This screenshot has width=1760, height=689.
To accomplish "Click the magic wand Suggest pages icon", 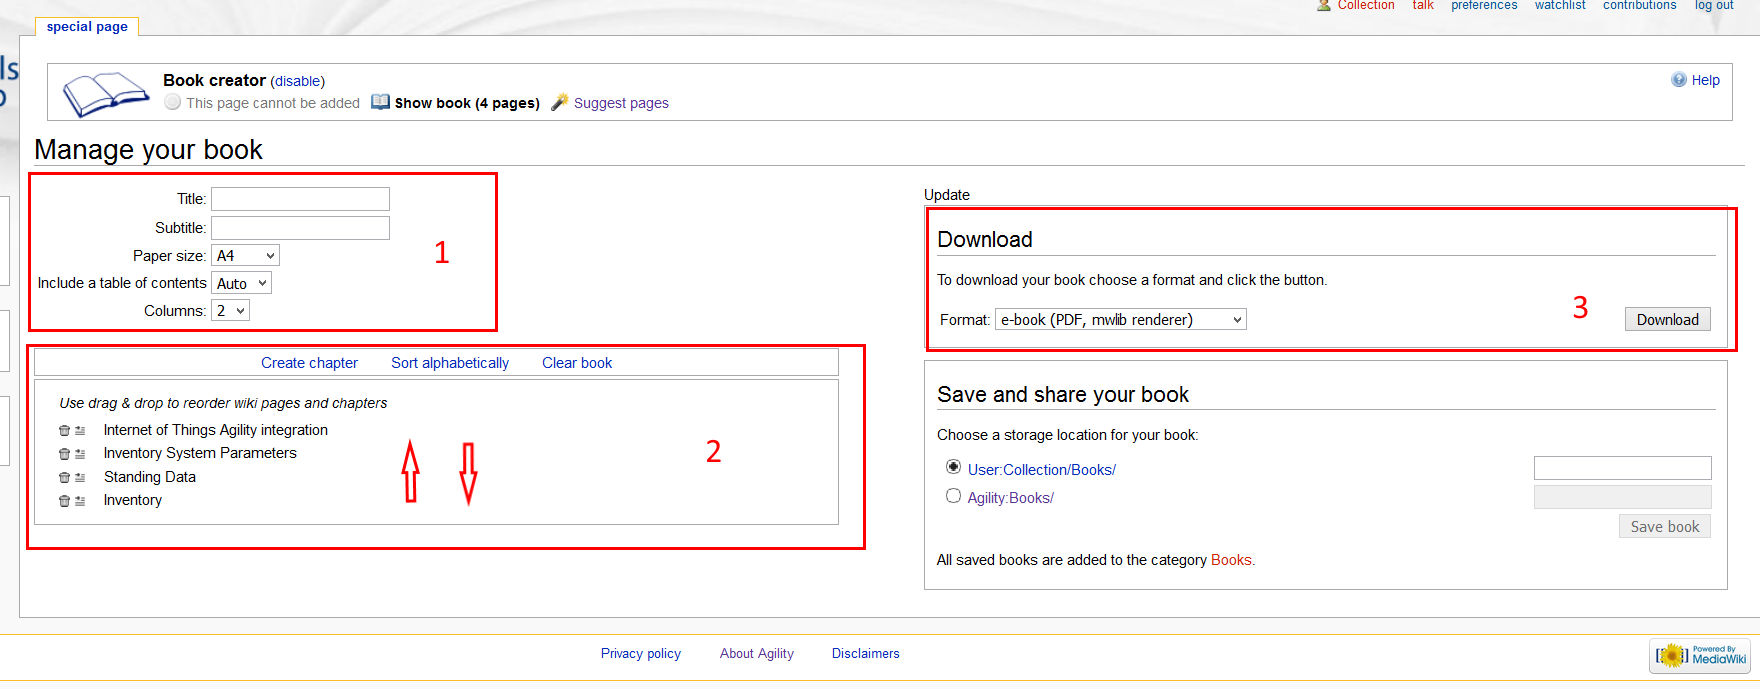I will (560, 102).
